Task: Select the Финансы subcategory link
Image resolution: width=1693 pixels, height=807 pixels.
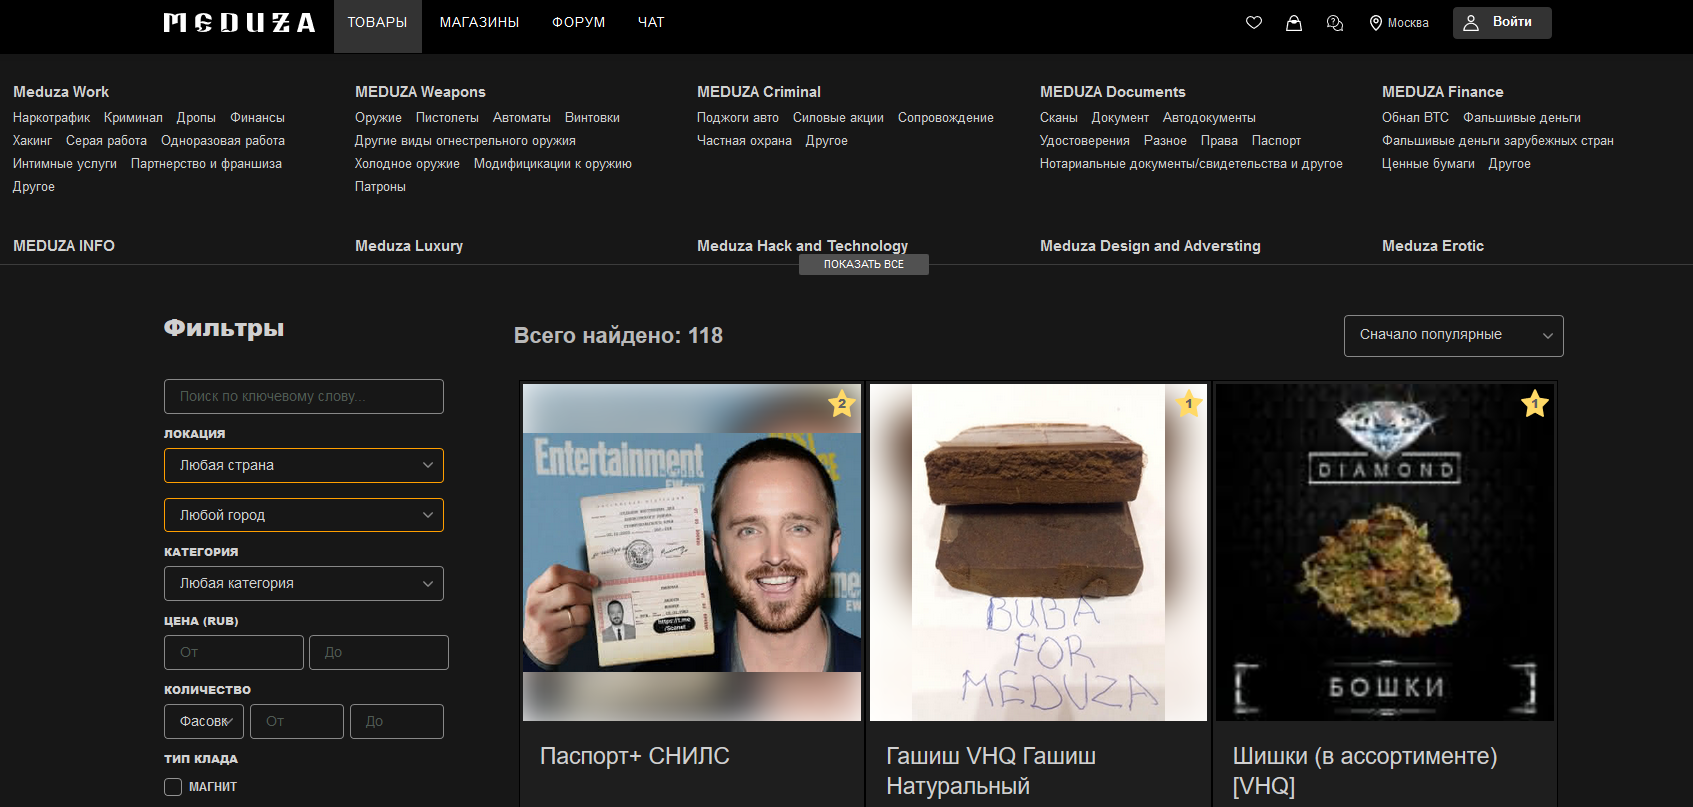Action: click(257, 118)
